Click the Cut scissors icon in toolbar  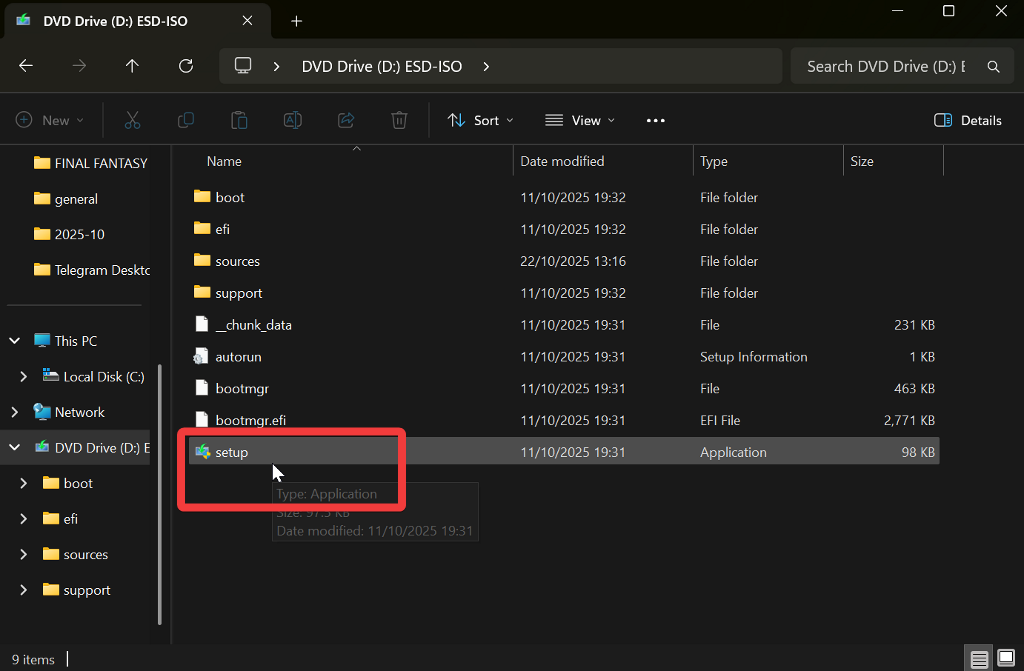click(x=132, y=120)
